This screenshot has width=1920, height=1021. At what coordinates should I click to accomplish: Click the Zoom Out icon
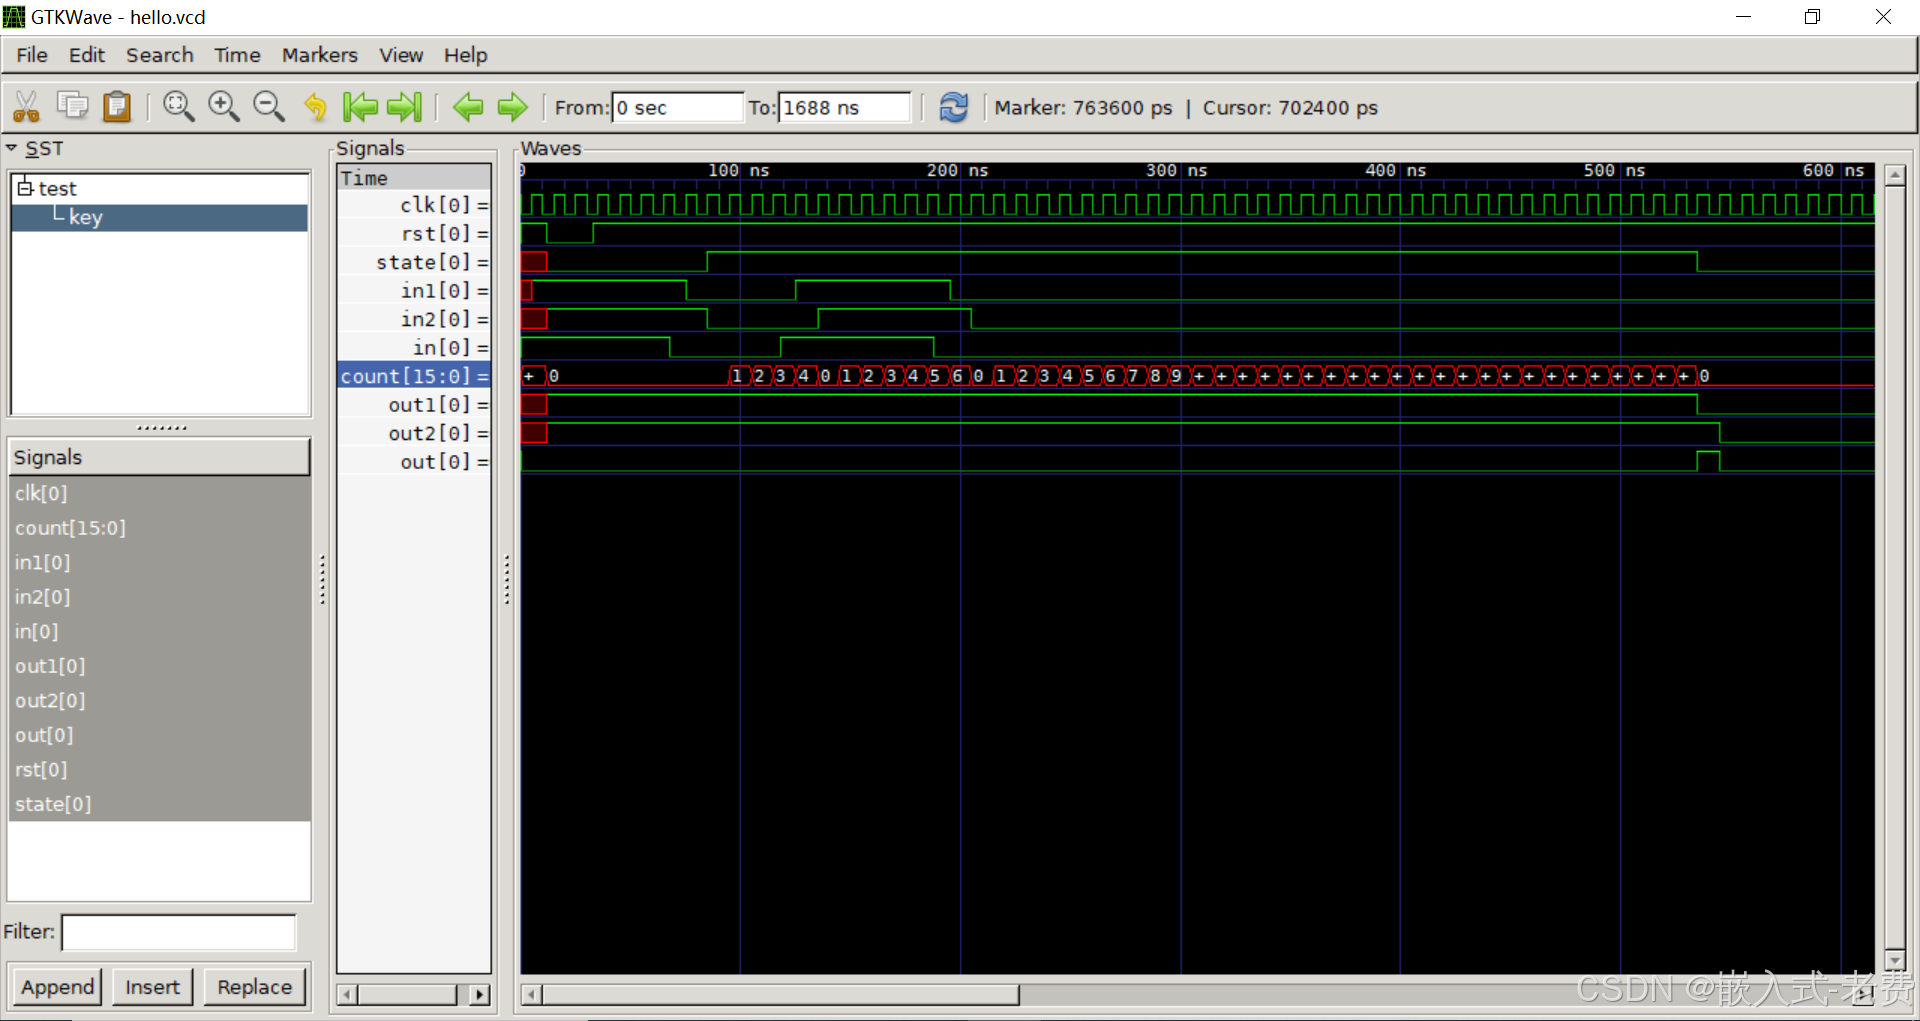pos(268,106)
